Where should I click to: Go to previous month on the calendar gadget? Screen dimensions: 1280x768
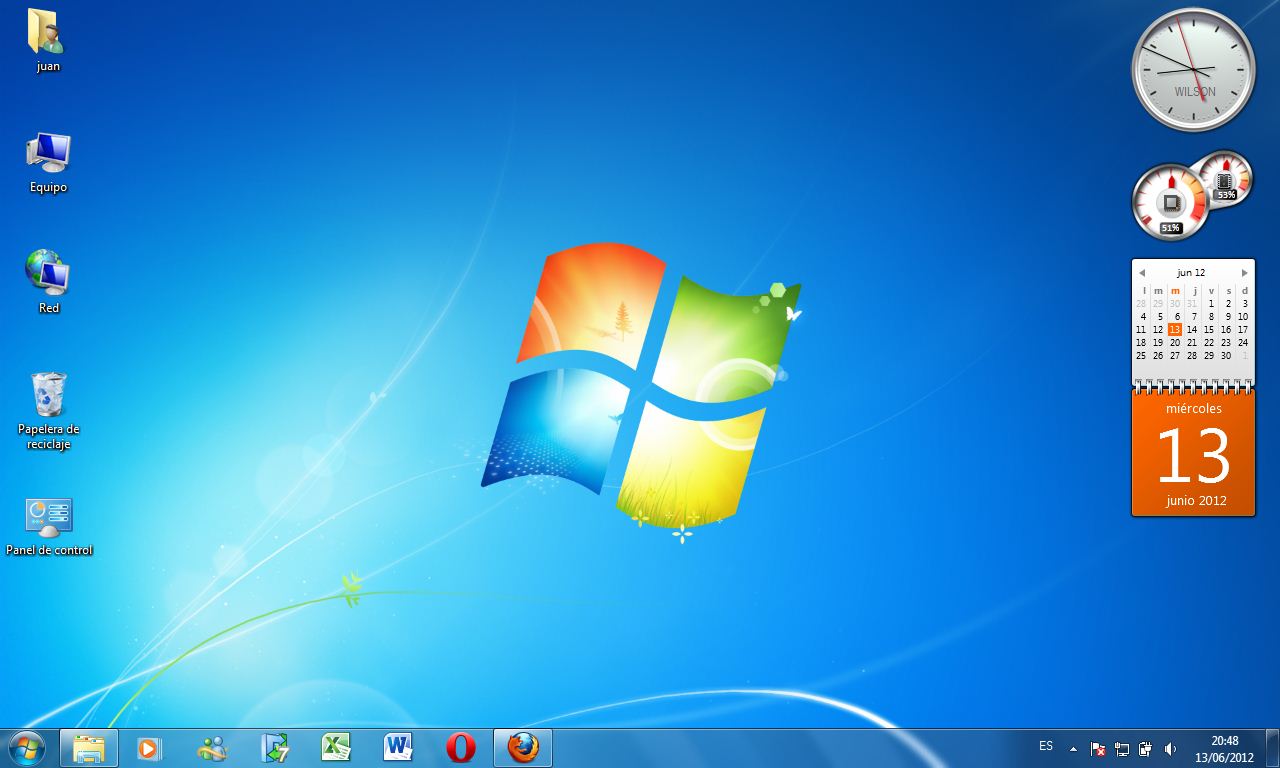pyautogui.click(x=1141, y=271)
